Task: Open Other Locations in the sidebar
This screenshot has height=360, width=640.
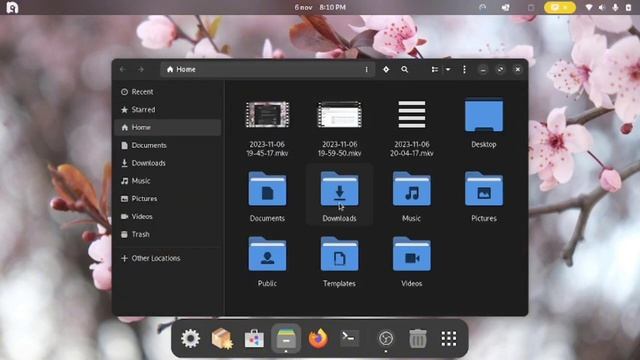Action: point(168,258)
